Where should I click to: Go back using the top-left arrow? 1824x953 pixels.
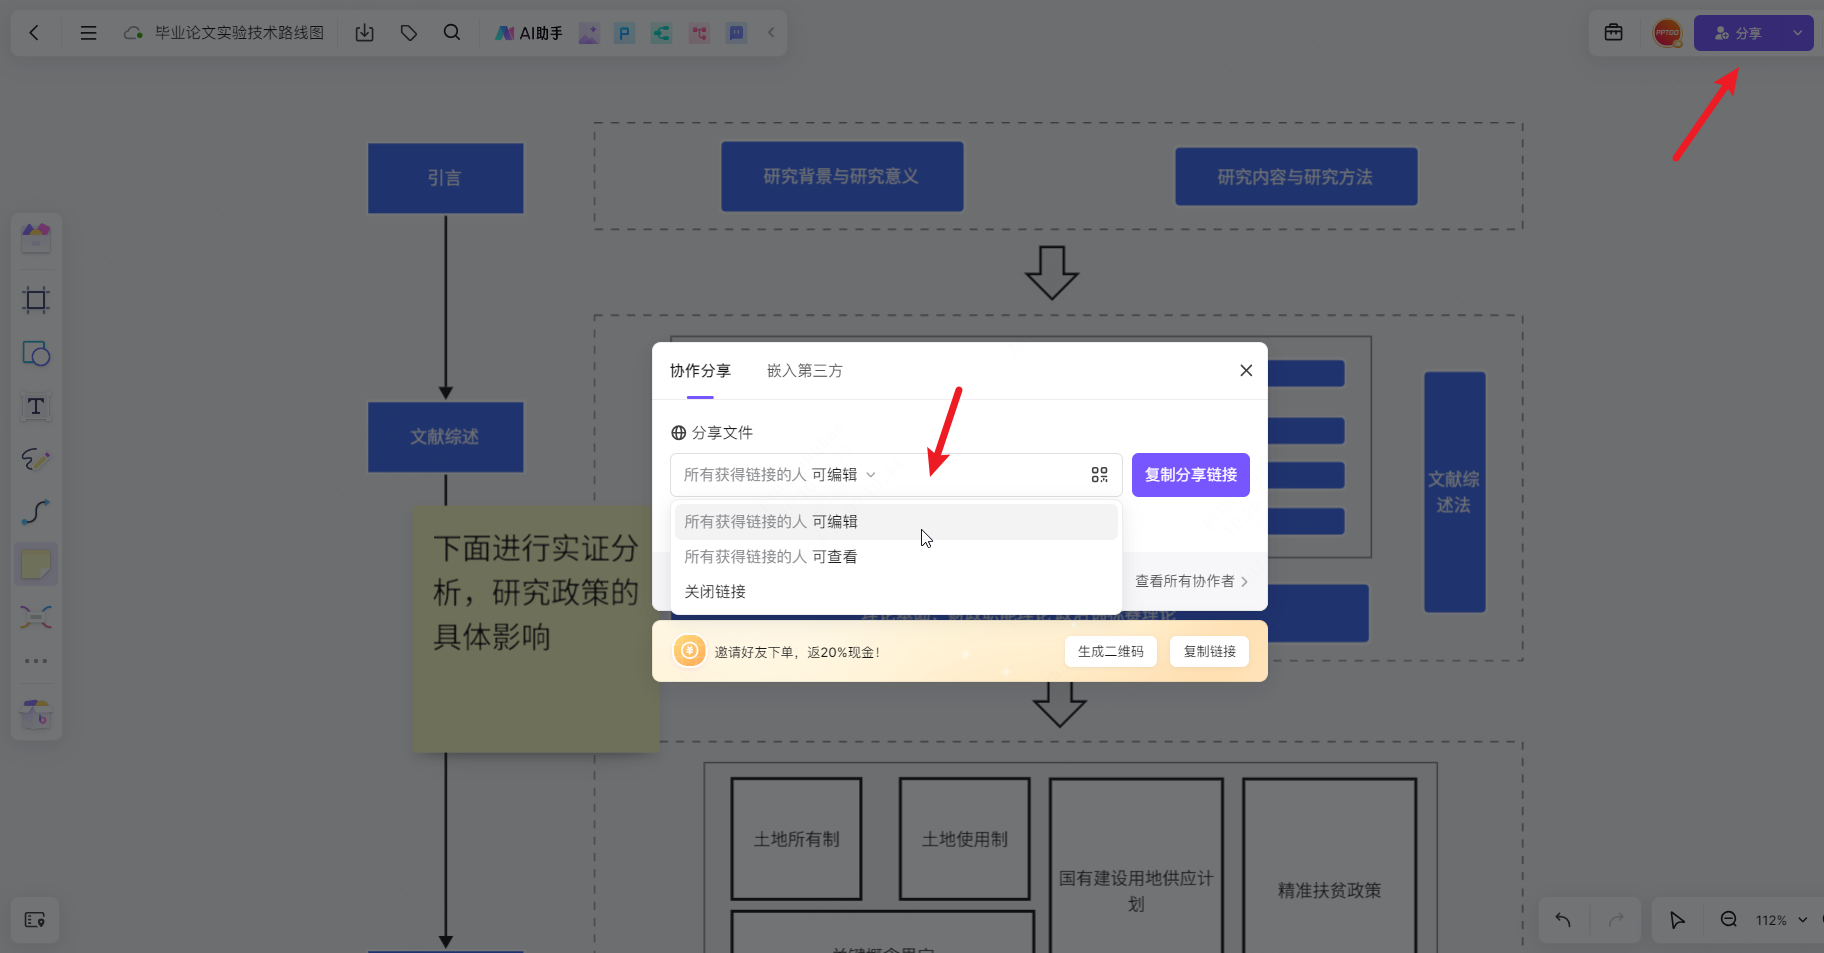pos(34,33)
